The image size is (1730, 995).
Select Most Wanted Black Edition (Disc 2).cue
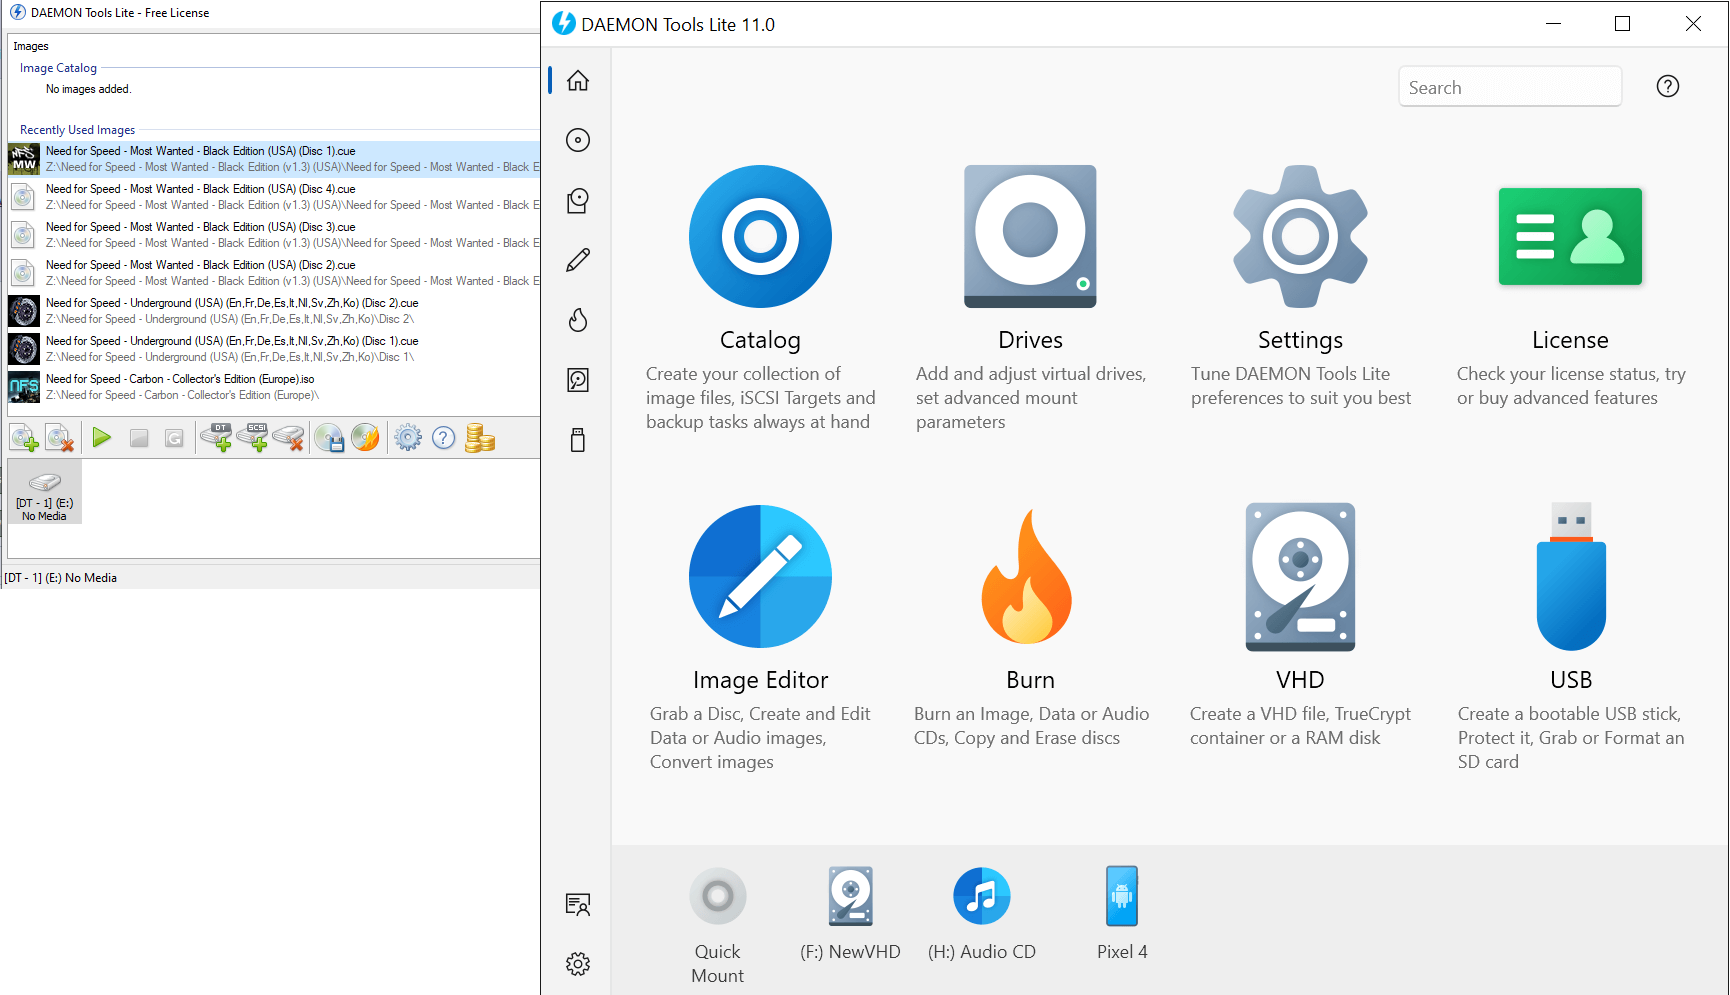click(x=274, y=273)
